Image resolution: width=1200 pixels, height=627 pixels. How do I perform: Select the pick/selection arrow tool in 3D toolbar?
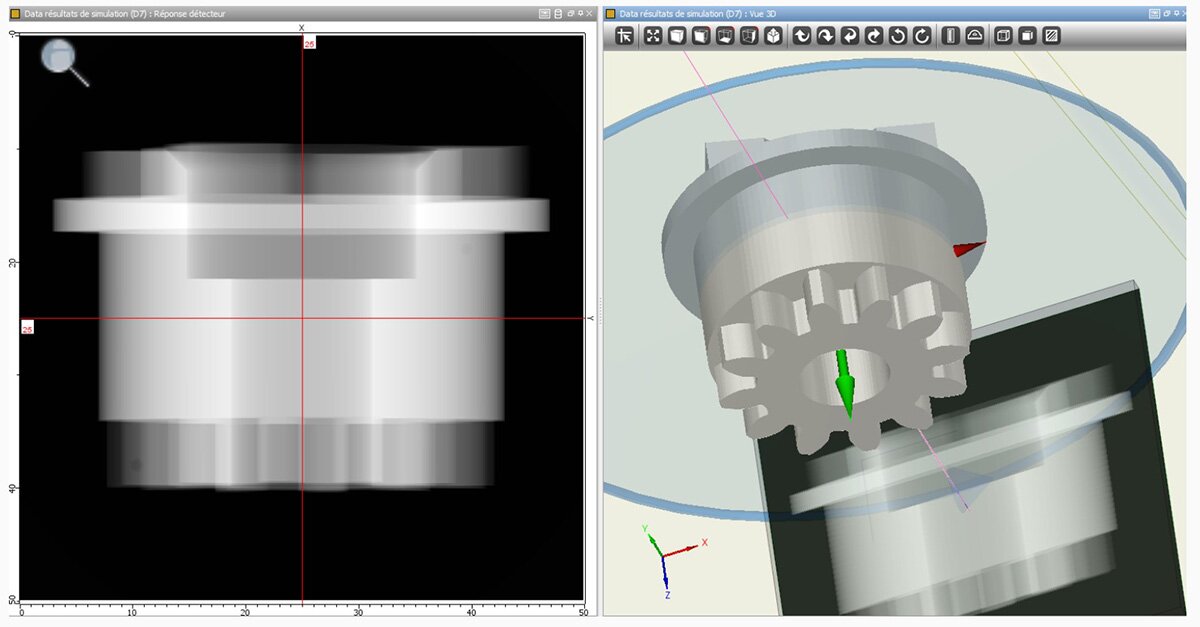(x=625, y=36)
